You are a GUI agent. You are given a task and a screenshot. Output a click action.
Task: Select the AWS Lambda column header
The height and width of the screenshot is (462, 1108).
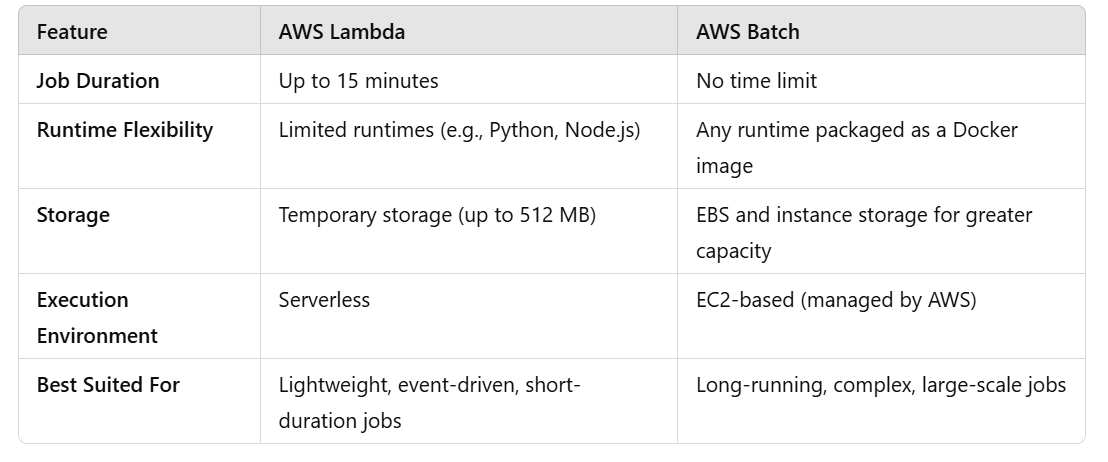341,32
